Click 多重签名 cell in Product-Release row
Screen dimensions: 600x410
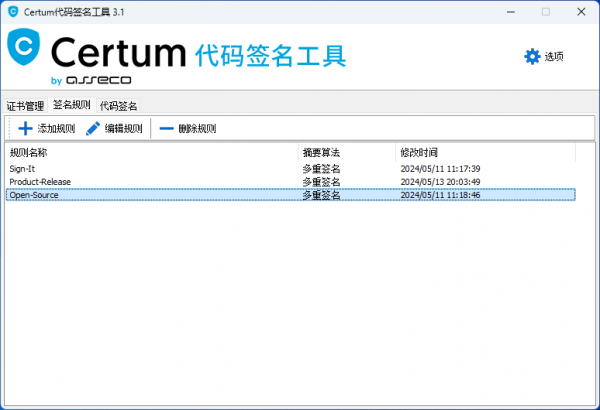pyautogui.click(x=321, y=182)
